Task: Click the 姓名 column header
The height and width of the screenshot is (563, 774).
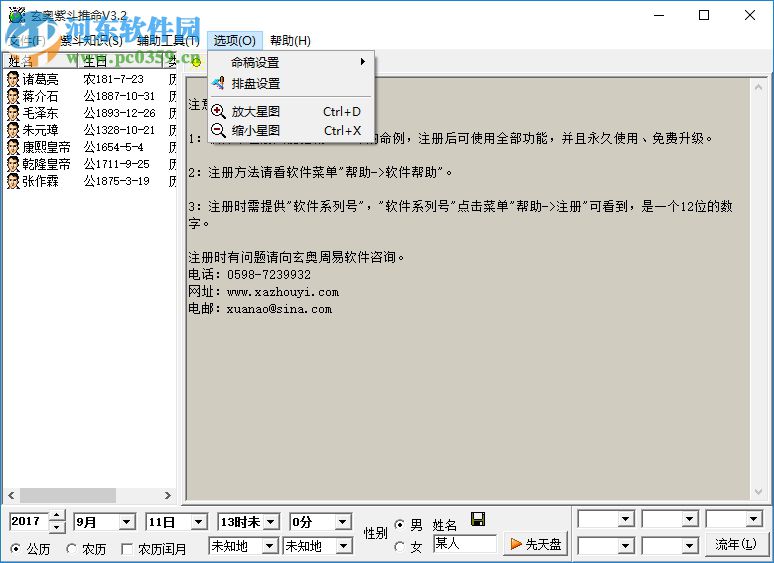Action: (39, 61)
